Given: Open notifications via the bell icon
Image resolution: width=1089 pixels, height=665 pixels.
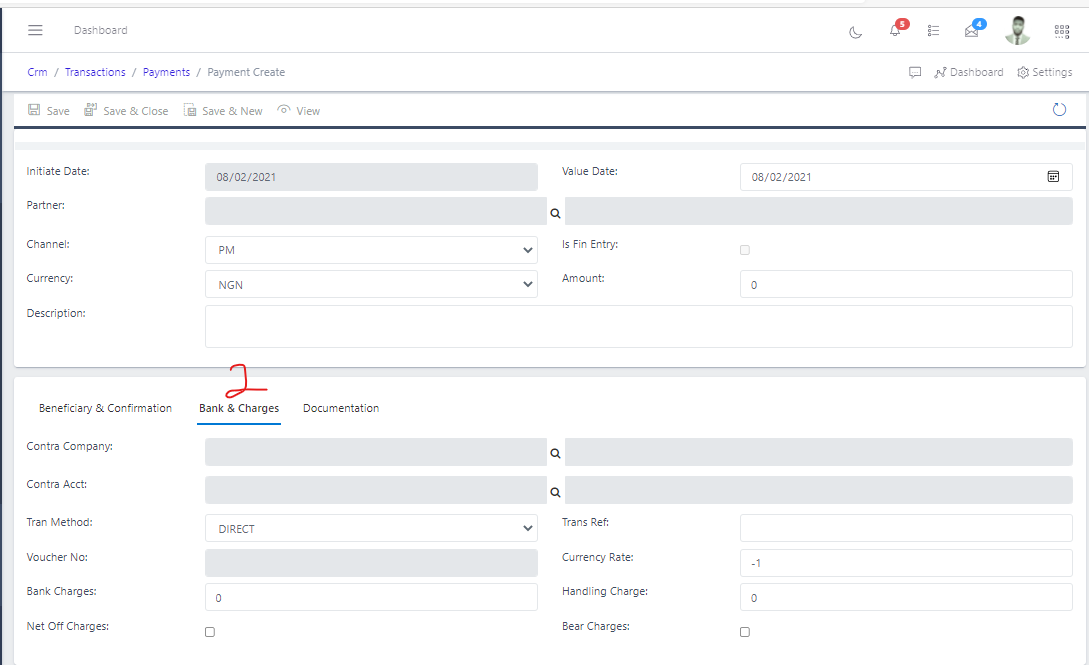Looking at the screenshot, I should [894, 31].
